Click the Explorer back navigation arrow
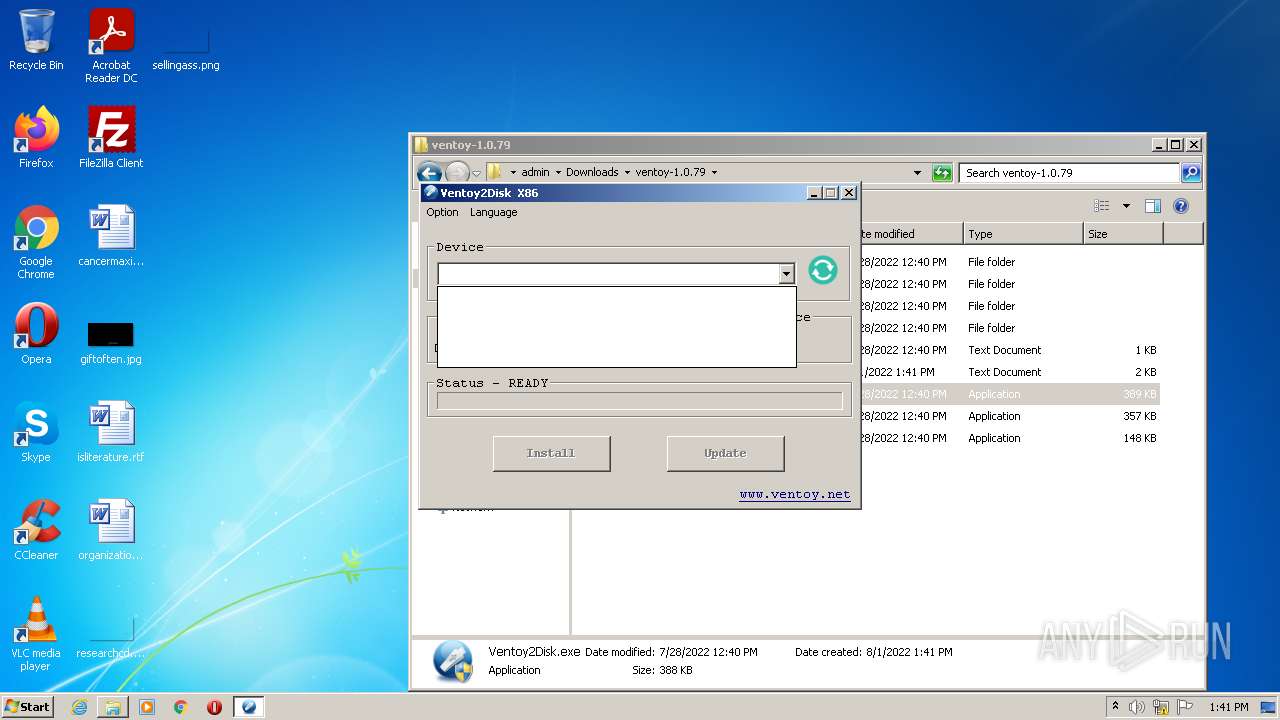 click(430, 173)
